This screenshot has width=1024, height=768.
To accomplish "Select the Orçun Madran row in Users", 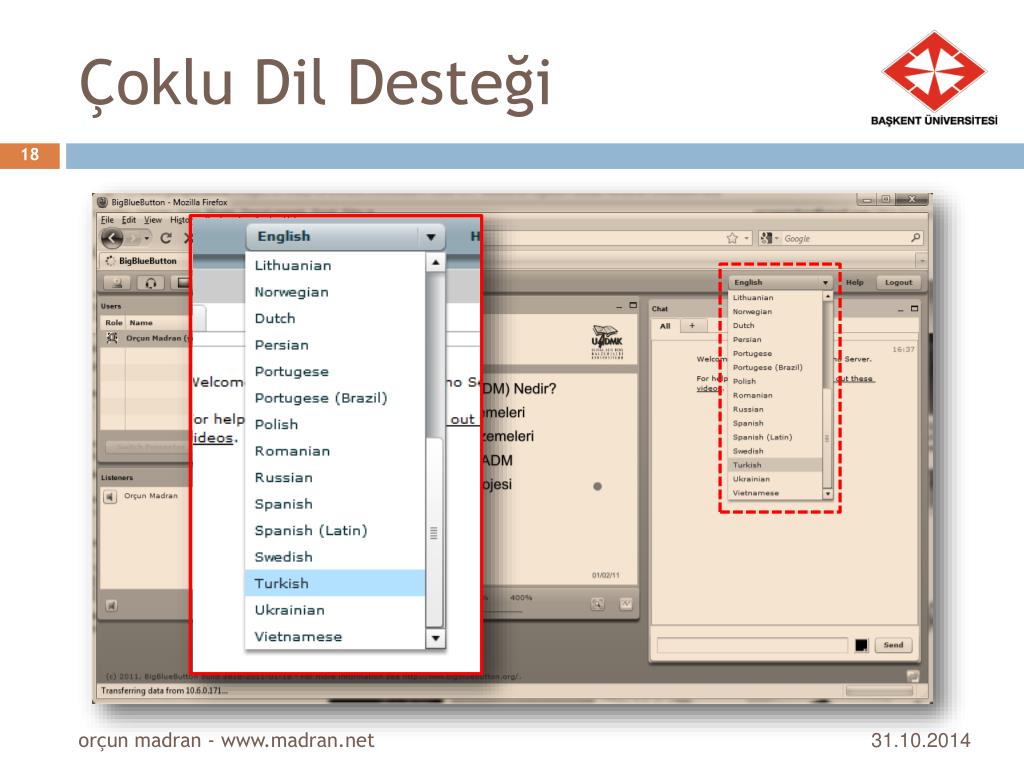I will (x=146, y=338).
